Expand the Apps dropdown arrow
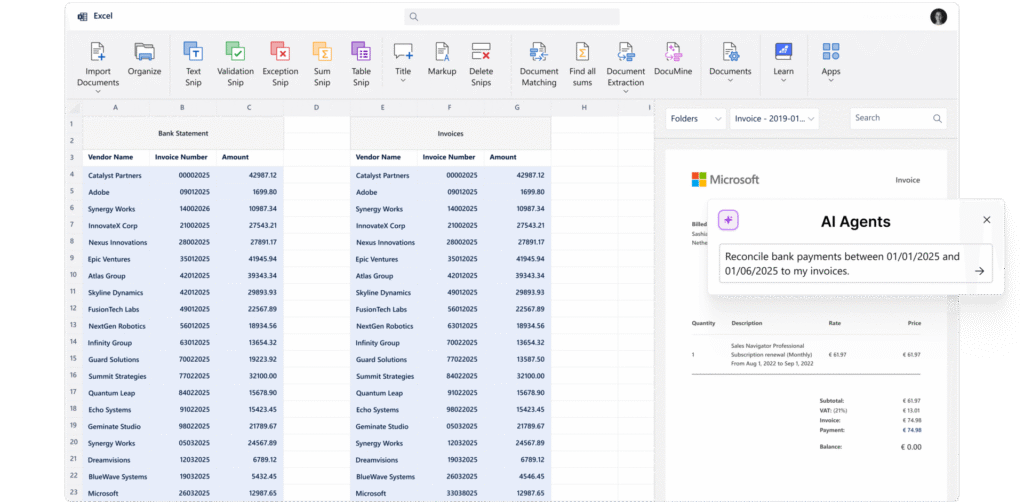 click(x=831, y=81)
